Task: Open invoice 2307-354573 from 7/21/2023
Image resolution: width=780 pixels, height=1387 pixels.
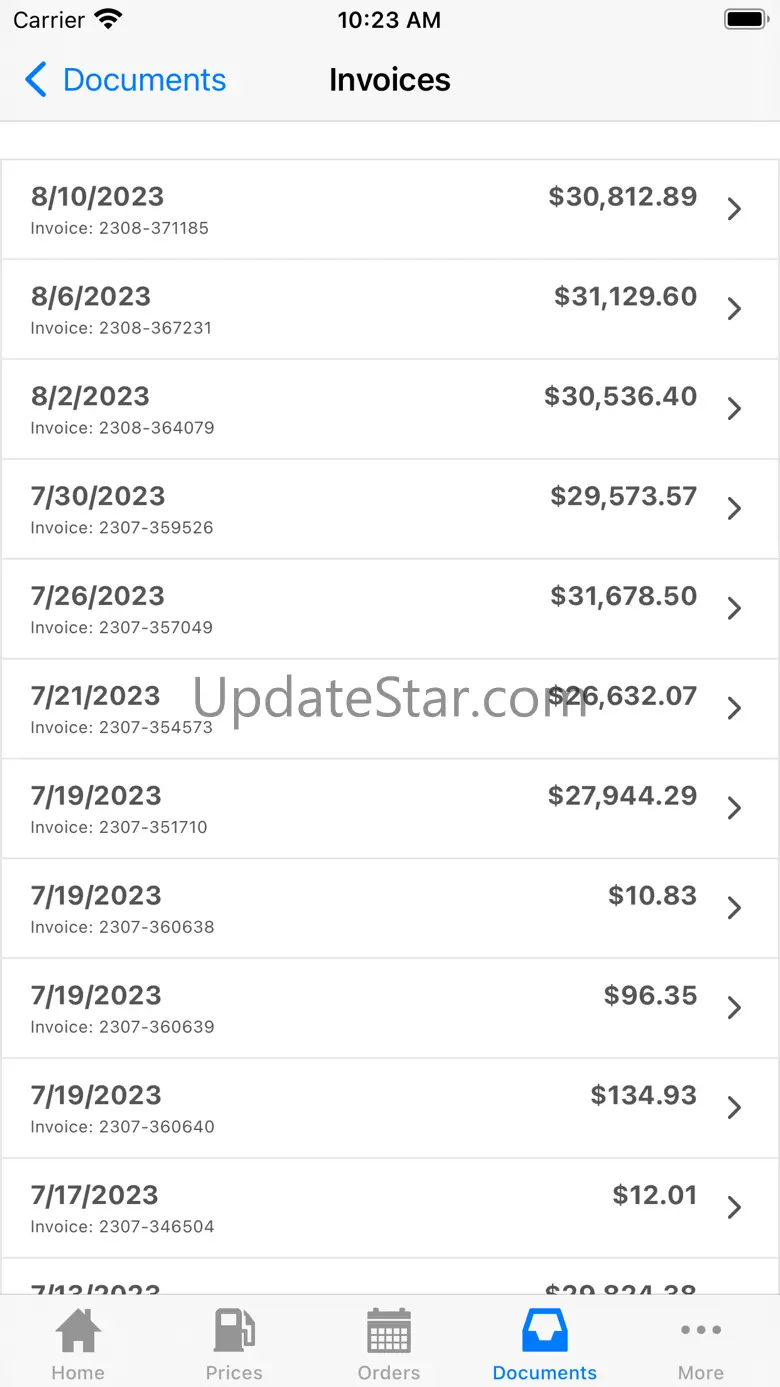Action: click(390, 709)
